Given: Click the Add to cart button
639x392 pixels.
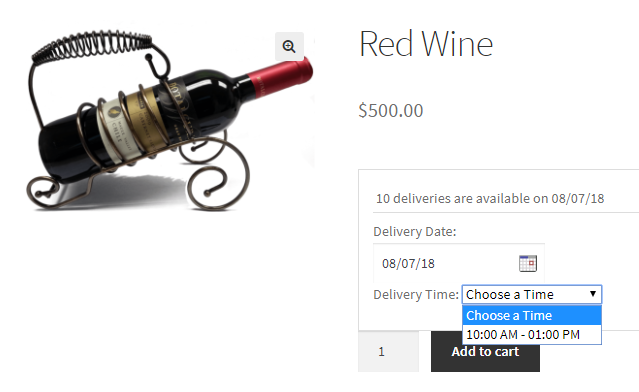Looking at the screenshot, I should click(485, 351).
